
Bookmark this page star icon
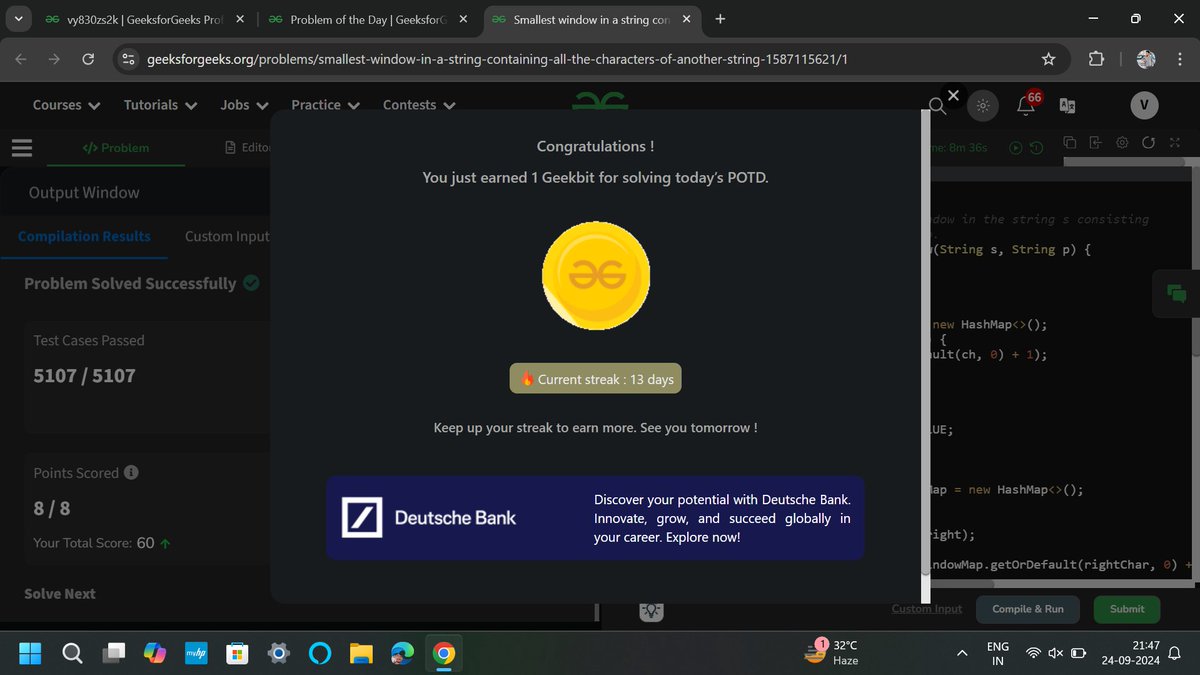(1048, 59)
